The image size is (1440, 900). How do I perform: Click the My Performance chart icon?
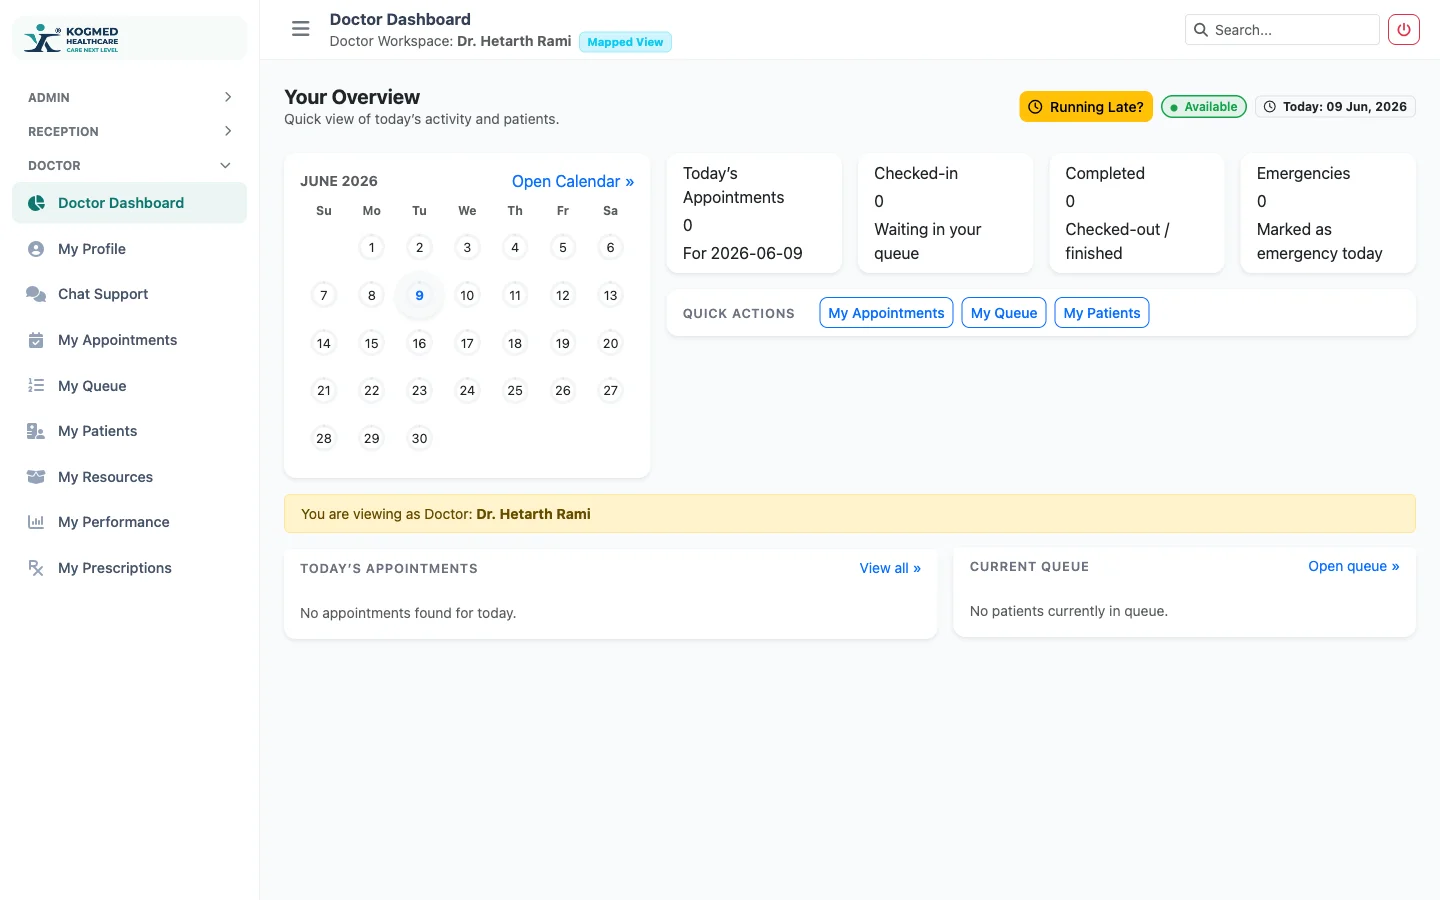36,522
